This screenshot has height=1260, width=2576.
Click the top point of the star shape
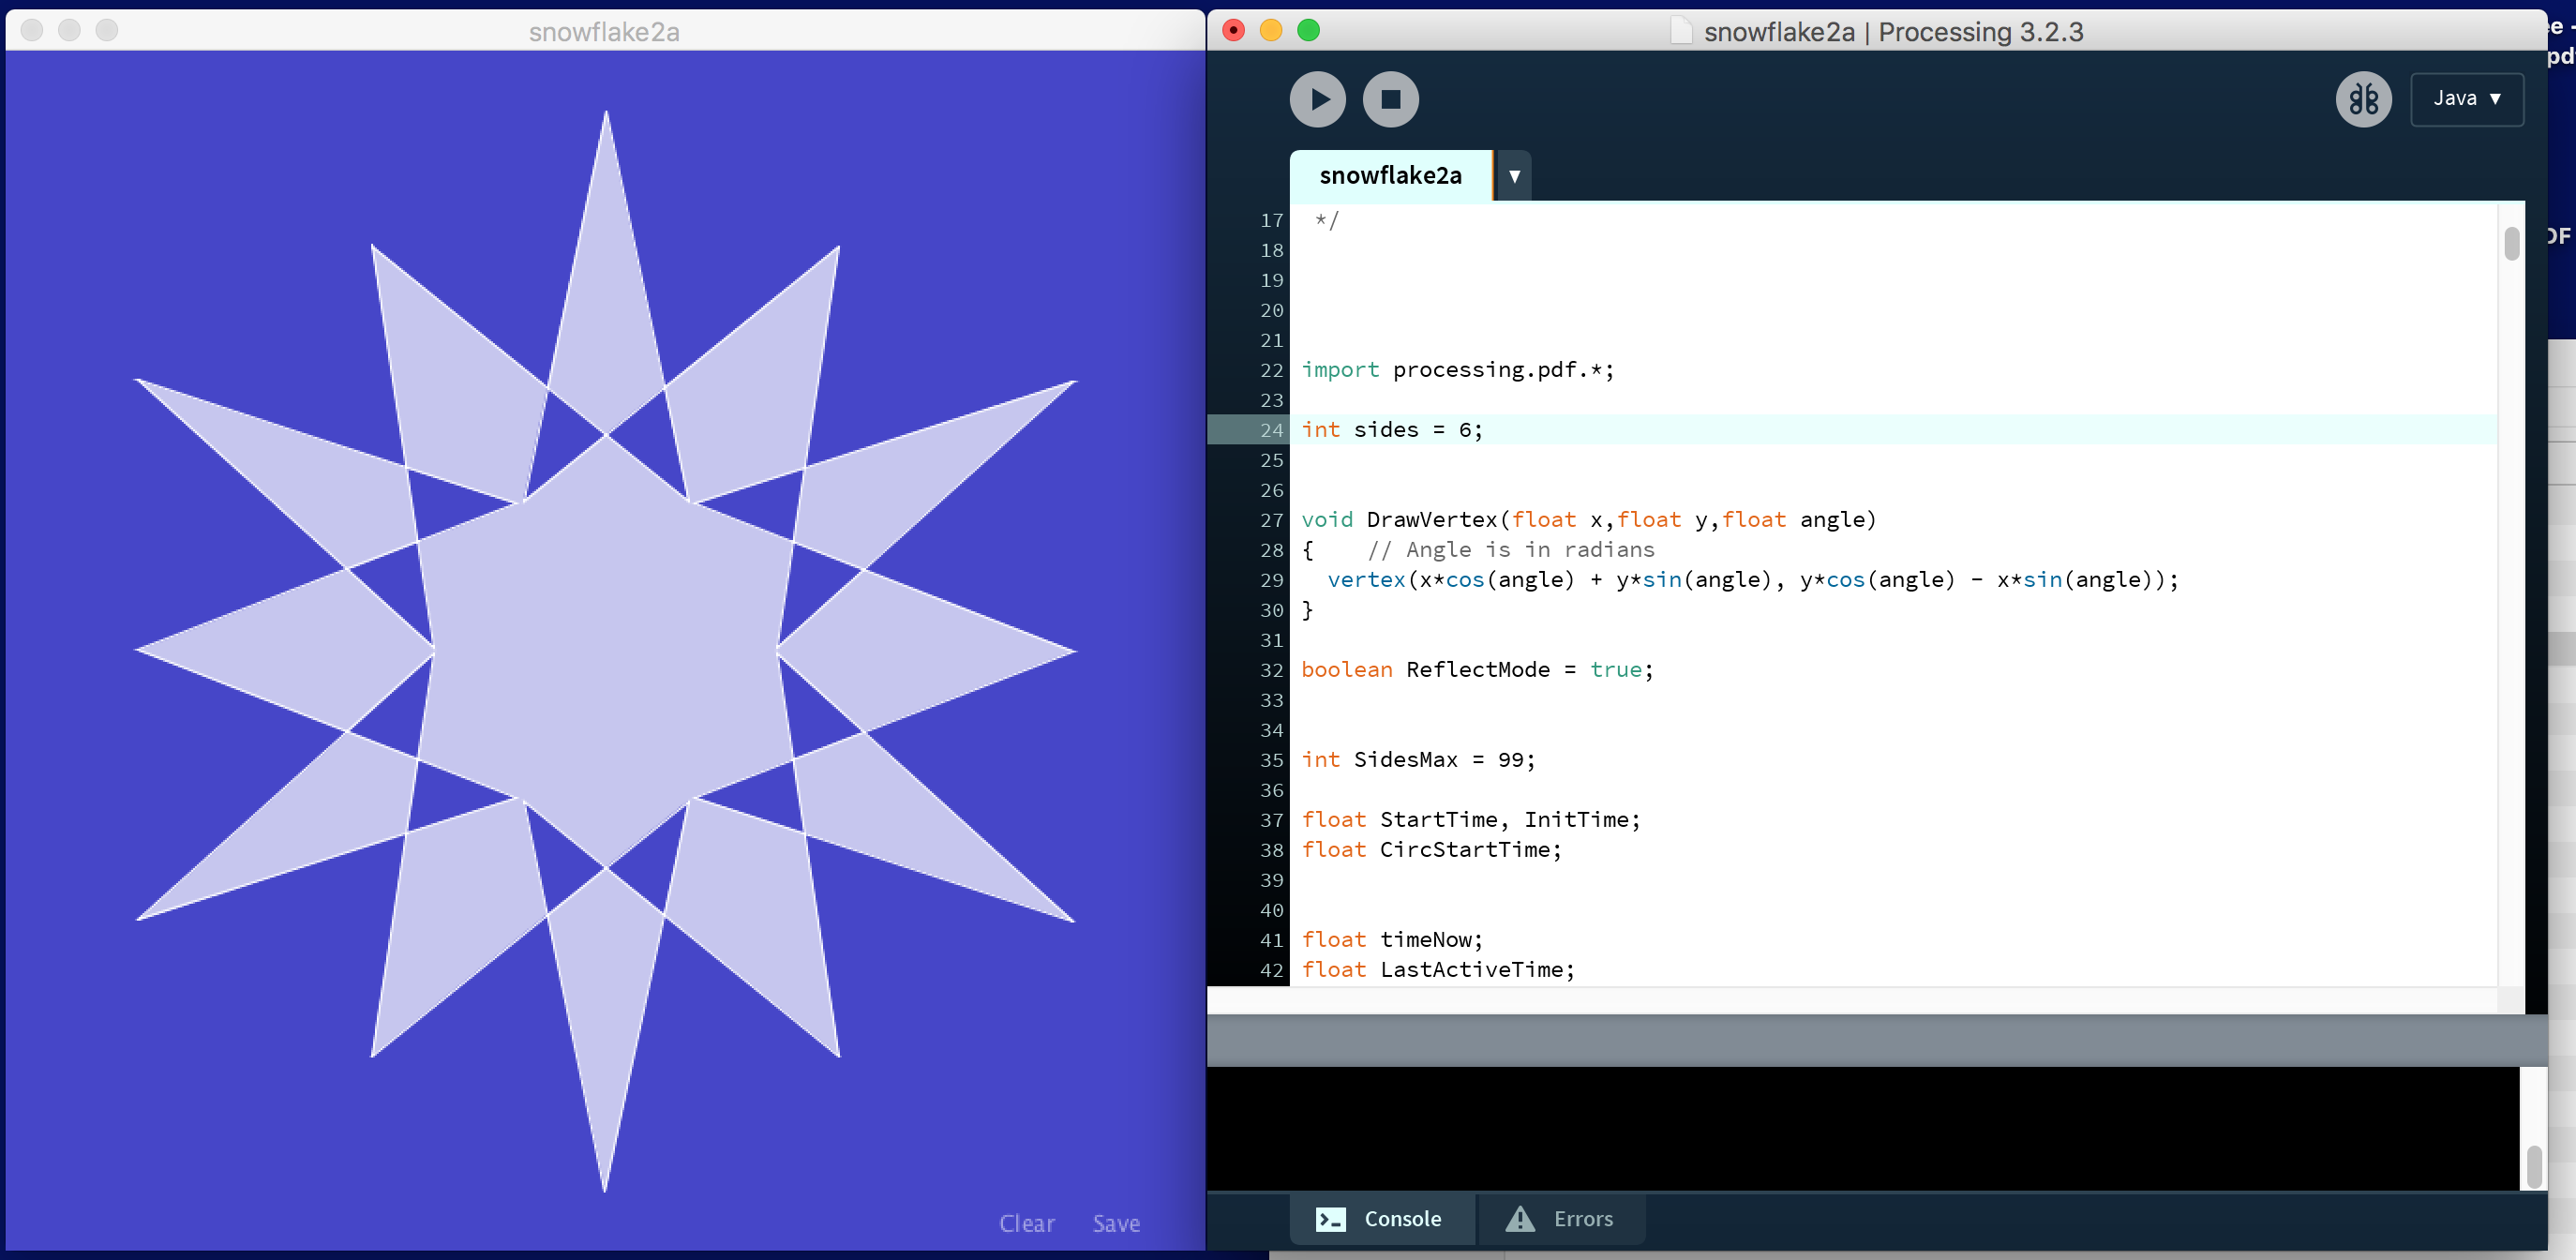click(x=605, y=113)
